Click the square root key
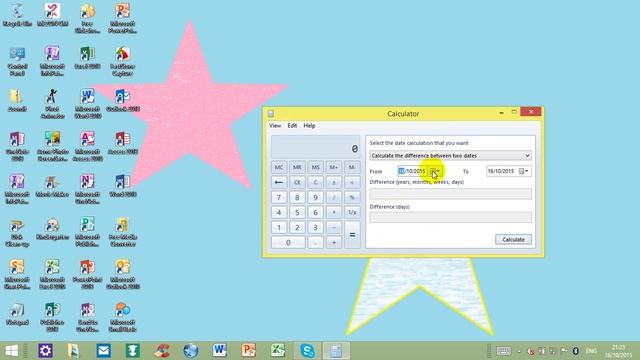The width and height of the screenshot is (640, 360). pyautogui.click(x=352, y=182)
